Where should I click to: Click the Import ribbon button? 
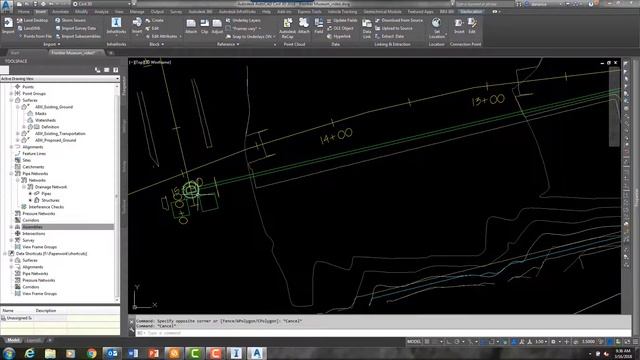tap(8, 26)
